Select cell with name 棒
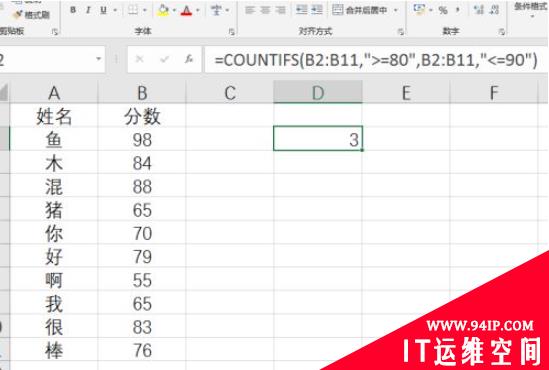This screenshot has width=549, height=370. point(54,350)
